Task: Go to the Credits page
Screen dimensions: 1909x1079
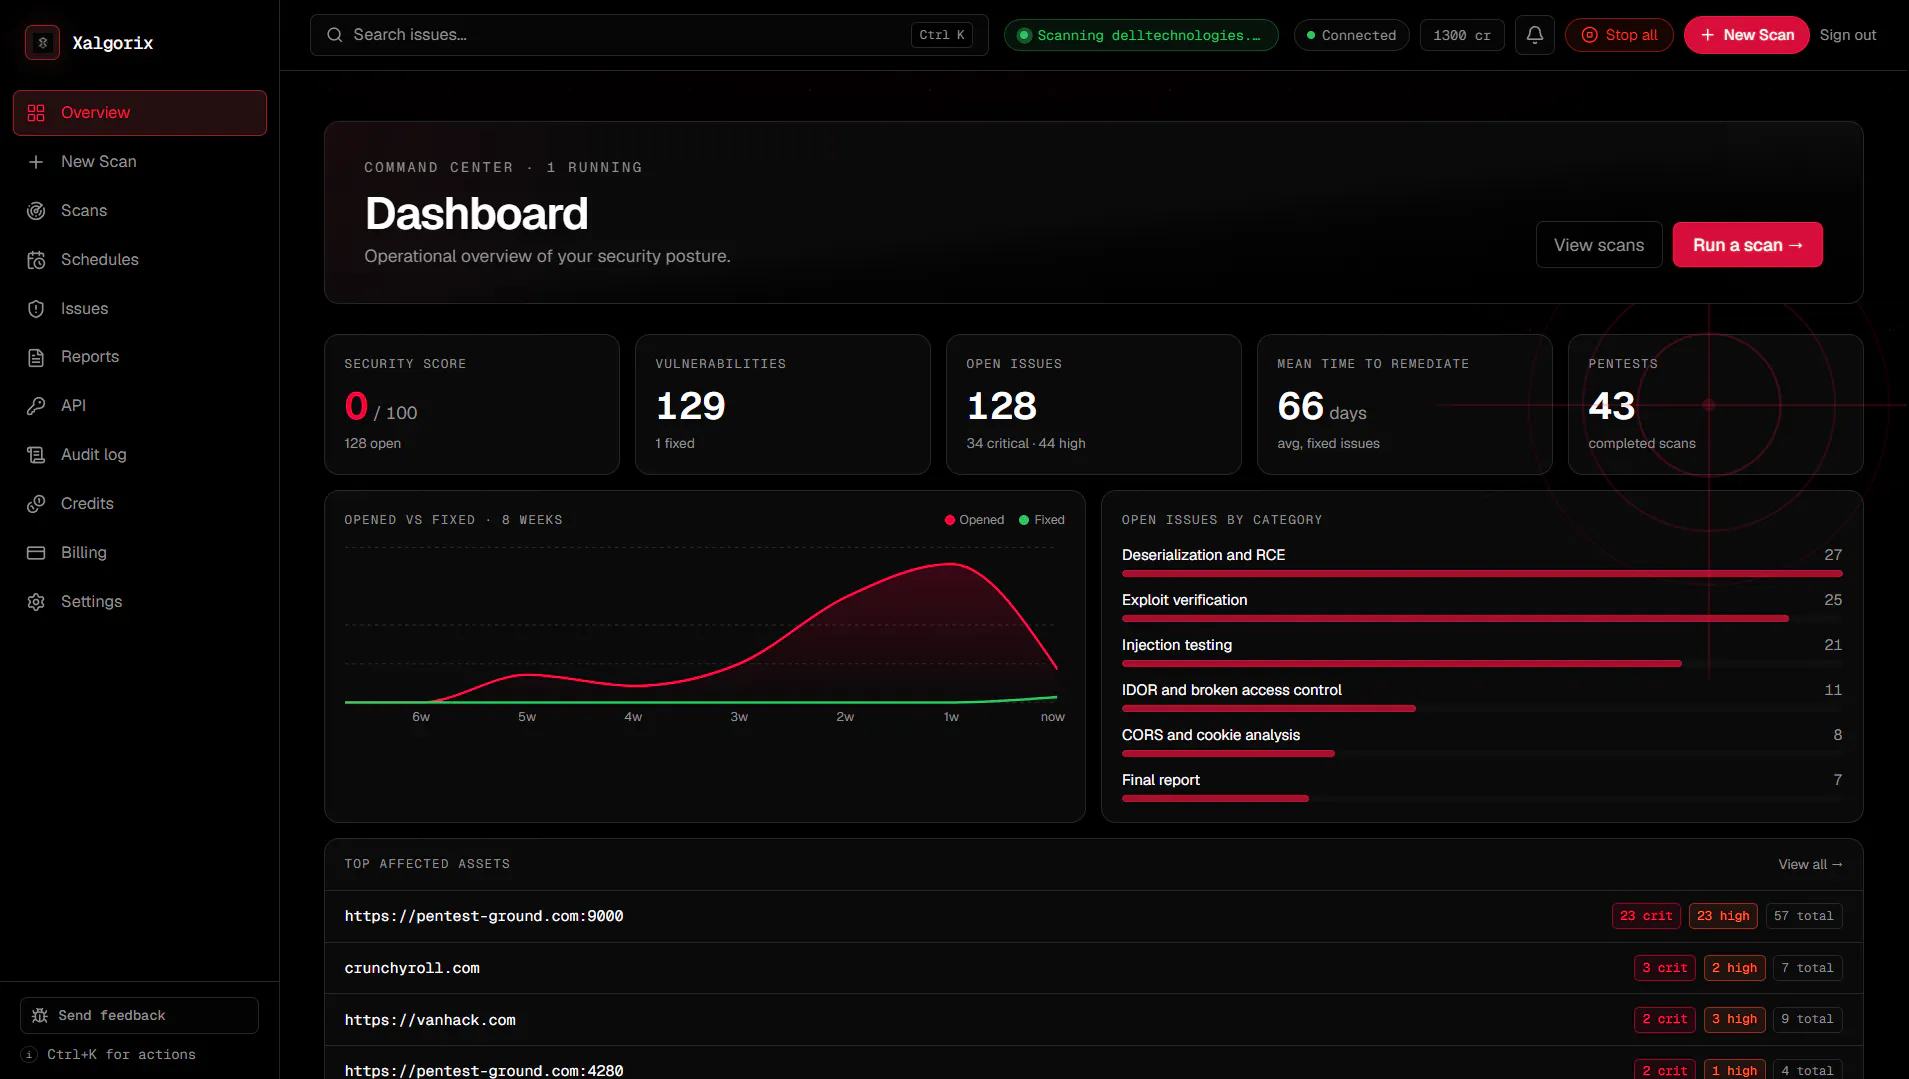Action: 140,504
